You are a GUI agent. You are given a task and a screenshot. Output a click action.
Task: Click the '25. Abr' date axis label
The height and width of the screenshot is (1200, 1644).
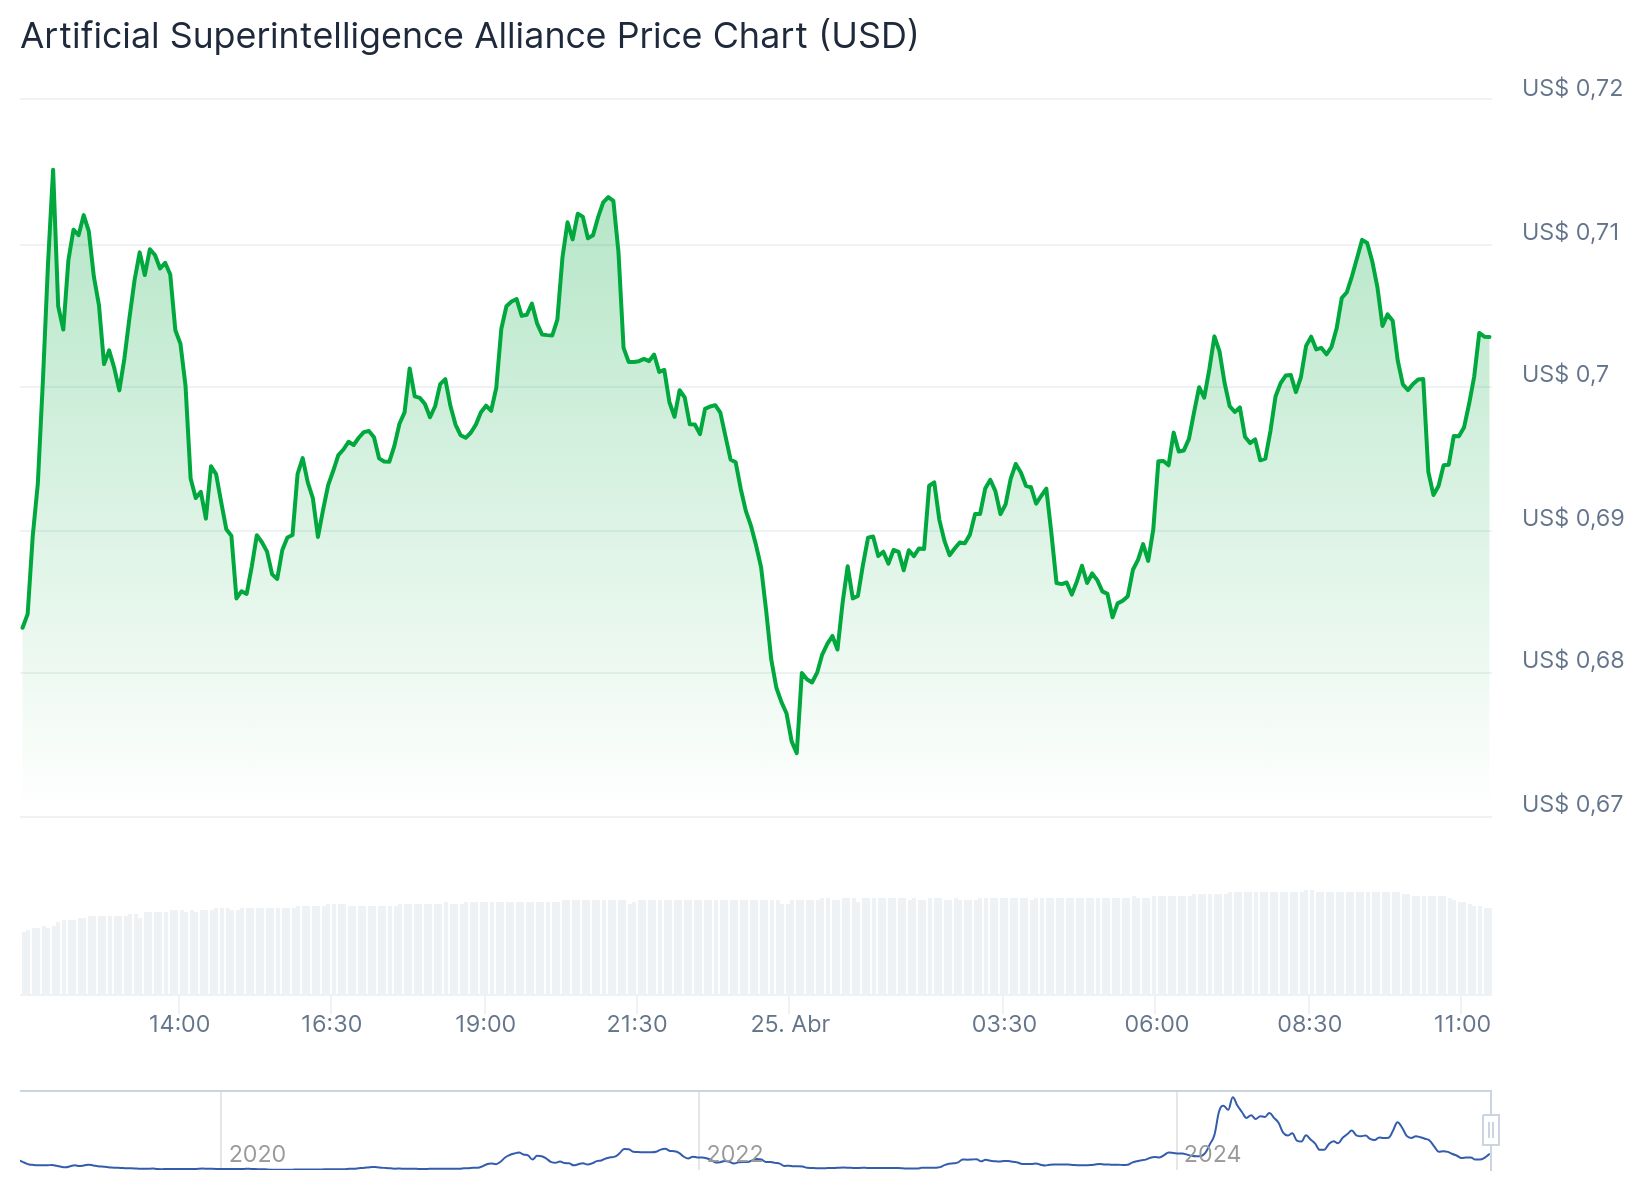(790, 1024)
